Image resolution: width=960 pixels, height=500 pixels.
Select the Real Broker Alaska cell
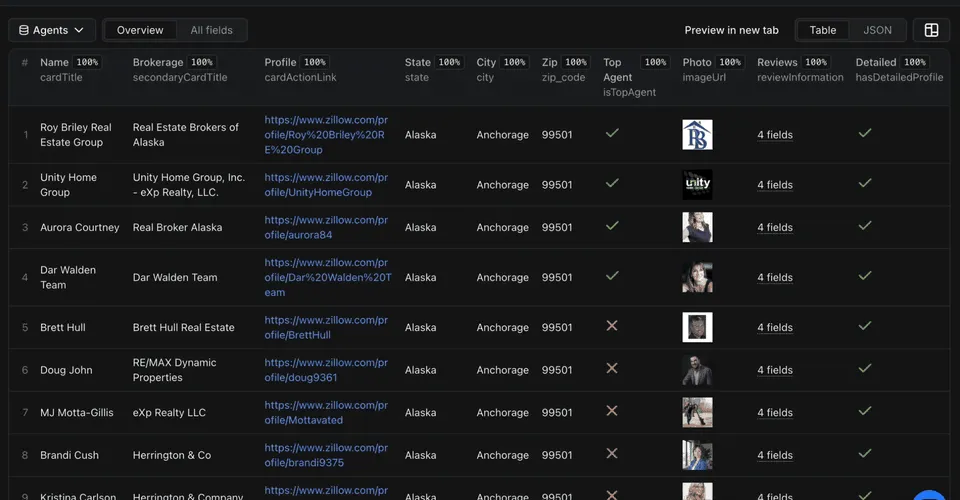[x=178, y=227]
